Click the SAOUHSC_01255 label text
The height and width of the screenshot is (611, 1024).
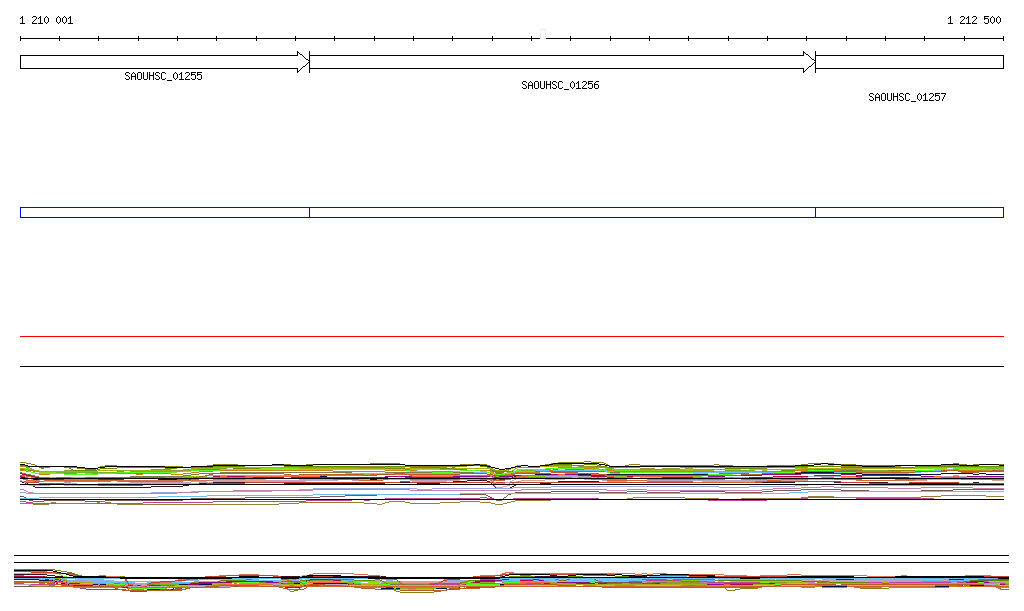pyautogui.click(x=163, y=76)
